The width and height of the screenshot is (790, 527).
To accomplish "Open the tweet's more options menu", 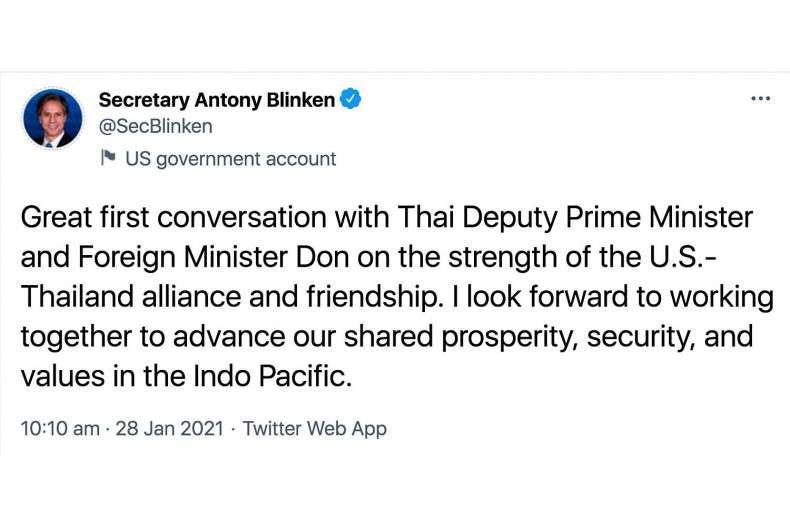I will (760, 99).
